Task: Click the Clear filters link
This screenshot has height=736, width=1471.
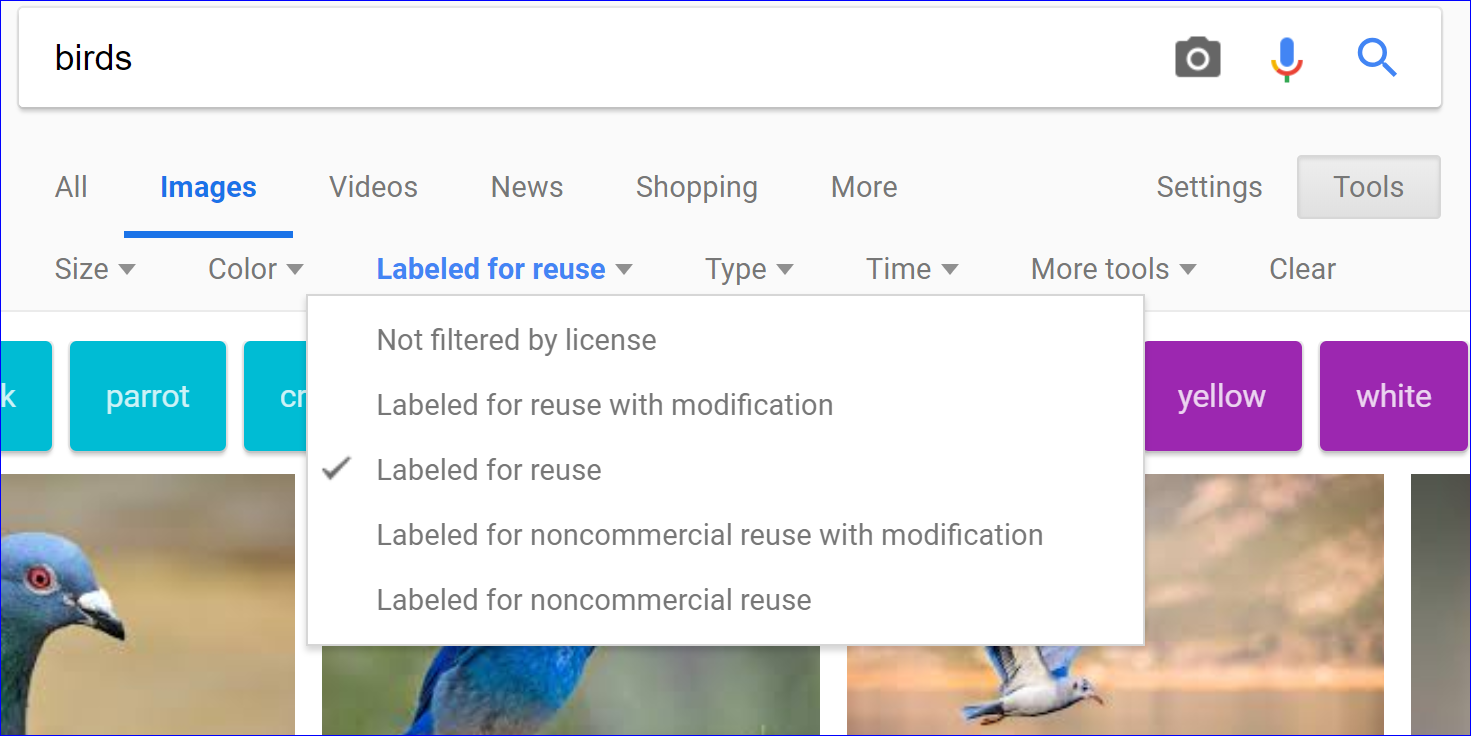Action: pyautogui.click(x=1302, y=269)
